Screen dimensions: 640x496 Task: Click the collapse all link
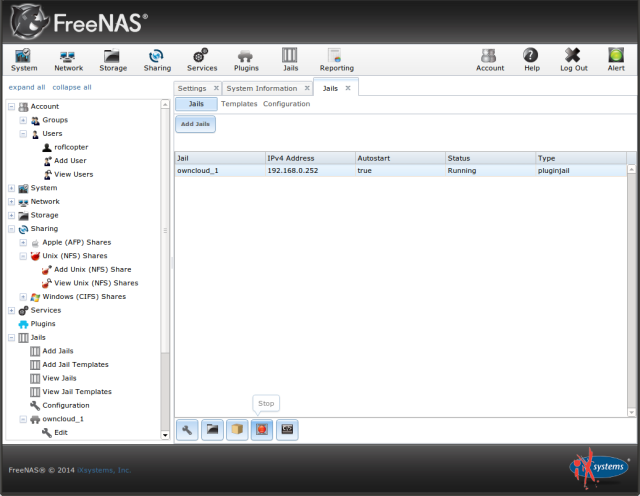point(72,87)
